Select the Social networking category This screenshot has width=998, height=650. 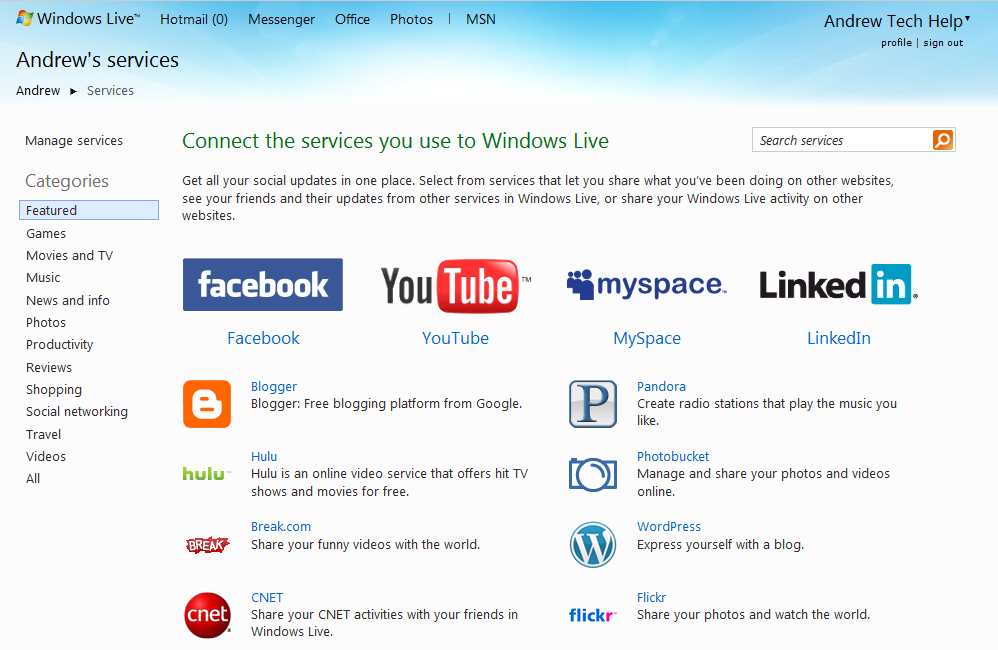coord(76,412)
